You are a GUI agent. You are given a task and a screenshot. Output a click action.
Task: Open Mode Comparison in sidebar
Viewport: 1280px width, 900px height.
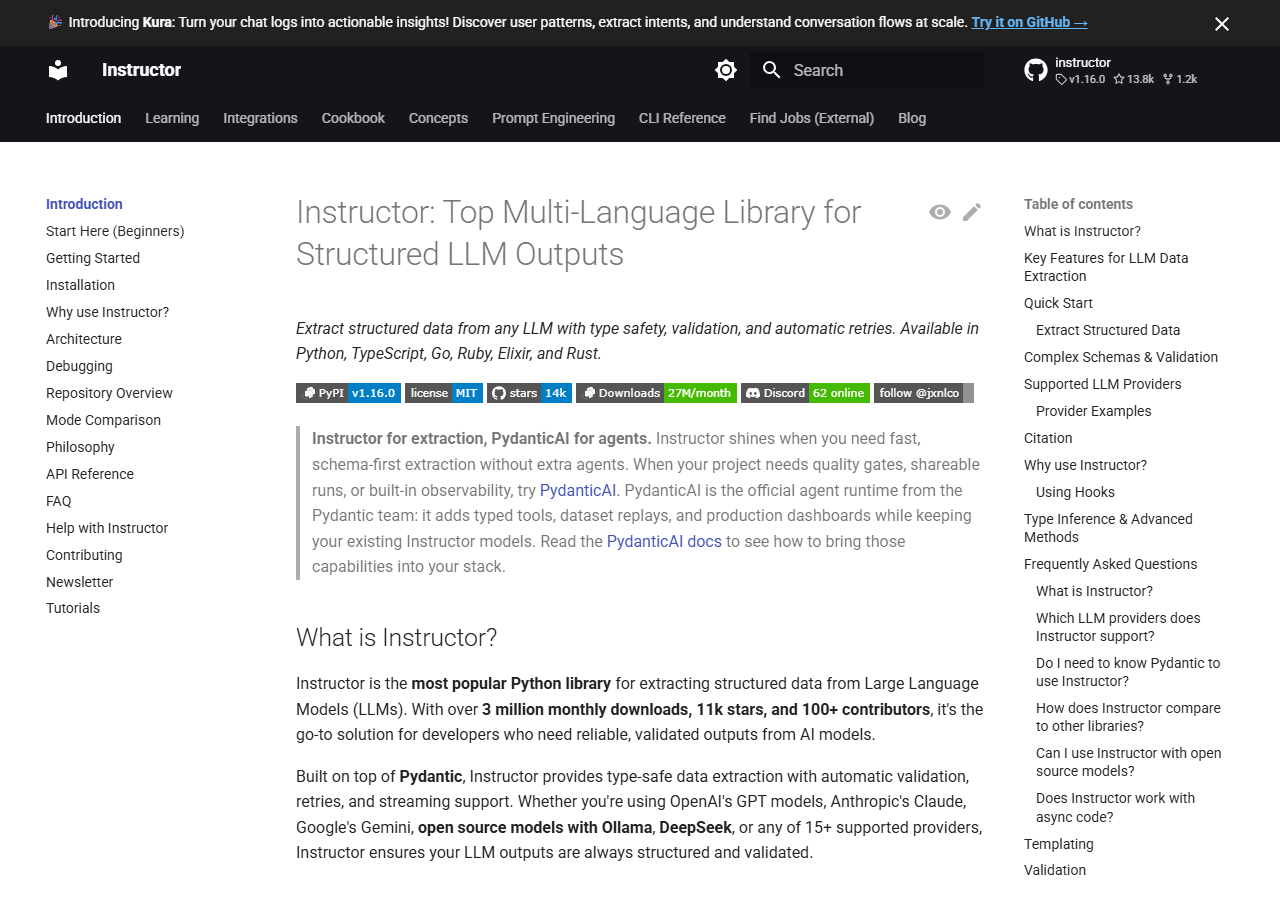point(103,420)
